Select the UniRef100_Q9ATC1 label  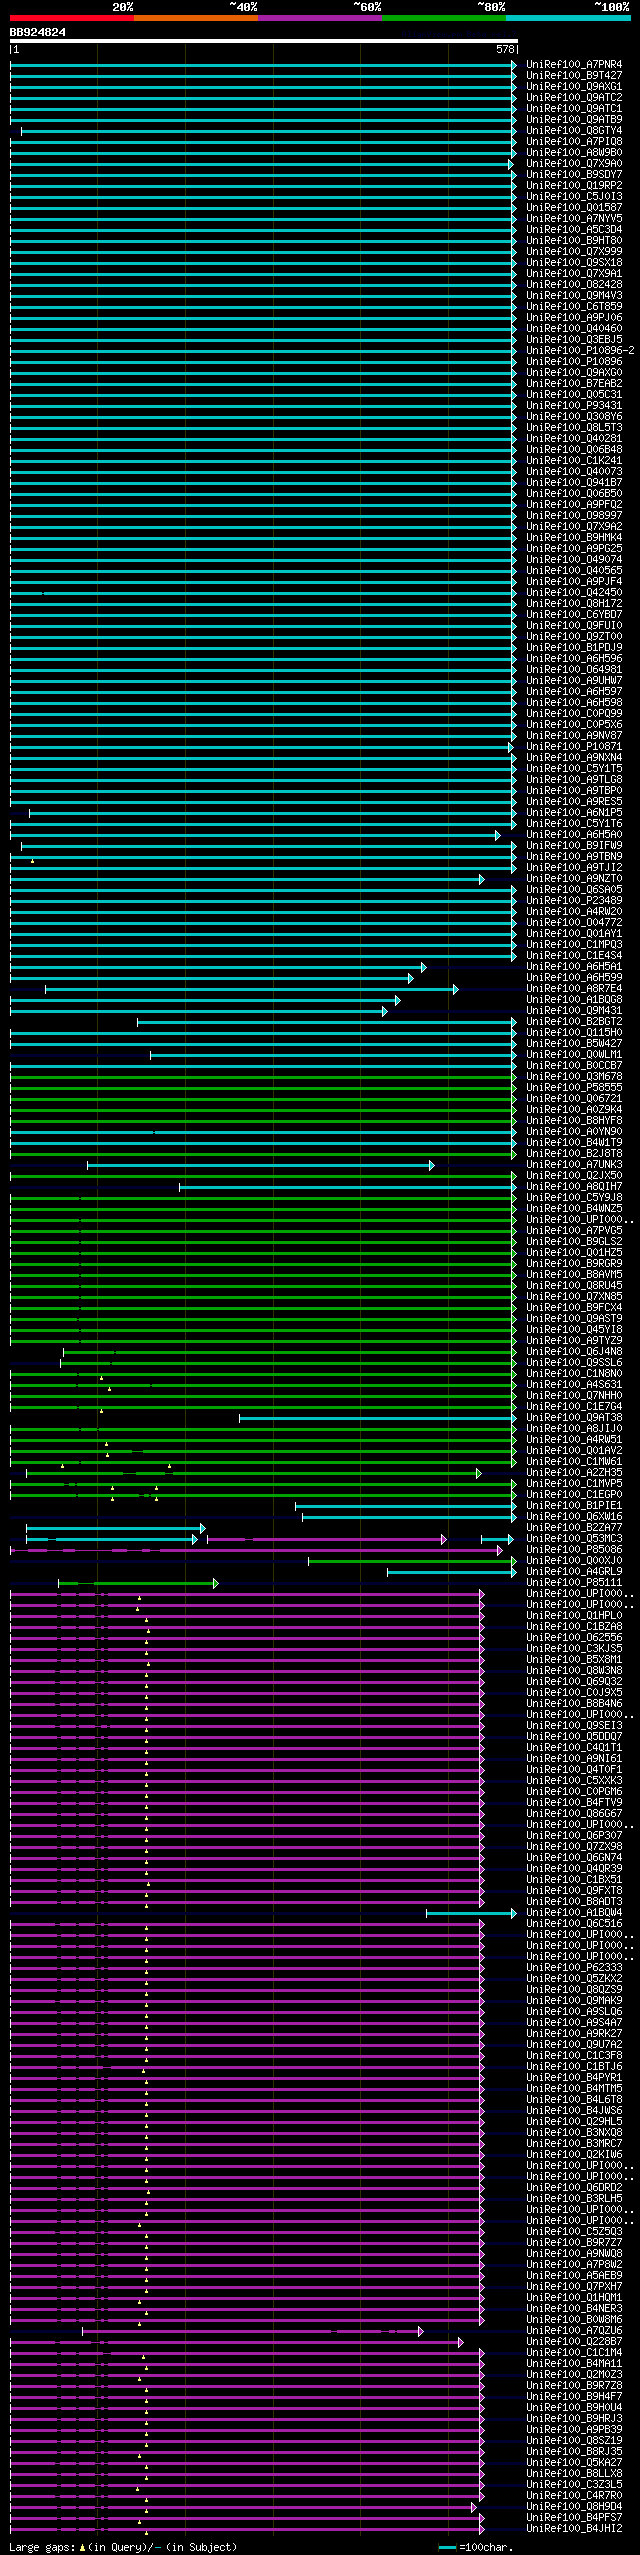(x=574, y=109)
